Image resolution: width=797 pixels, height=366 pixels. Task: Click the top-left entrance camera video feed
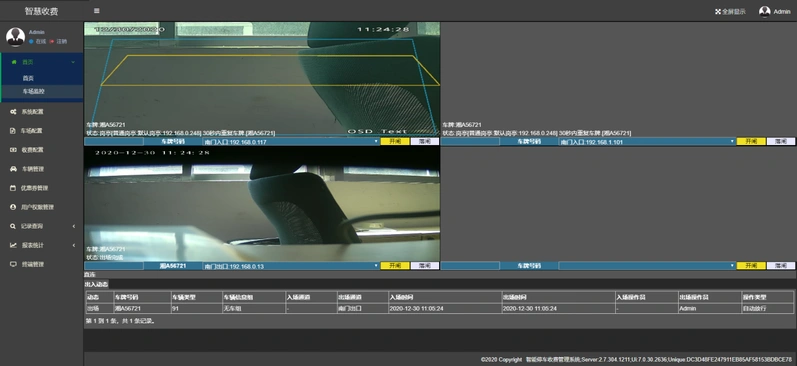tap(262, 79)
